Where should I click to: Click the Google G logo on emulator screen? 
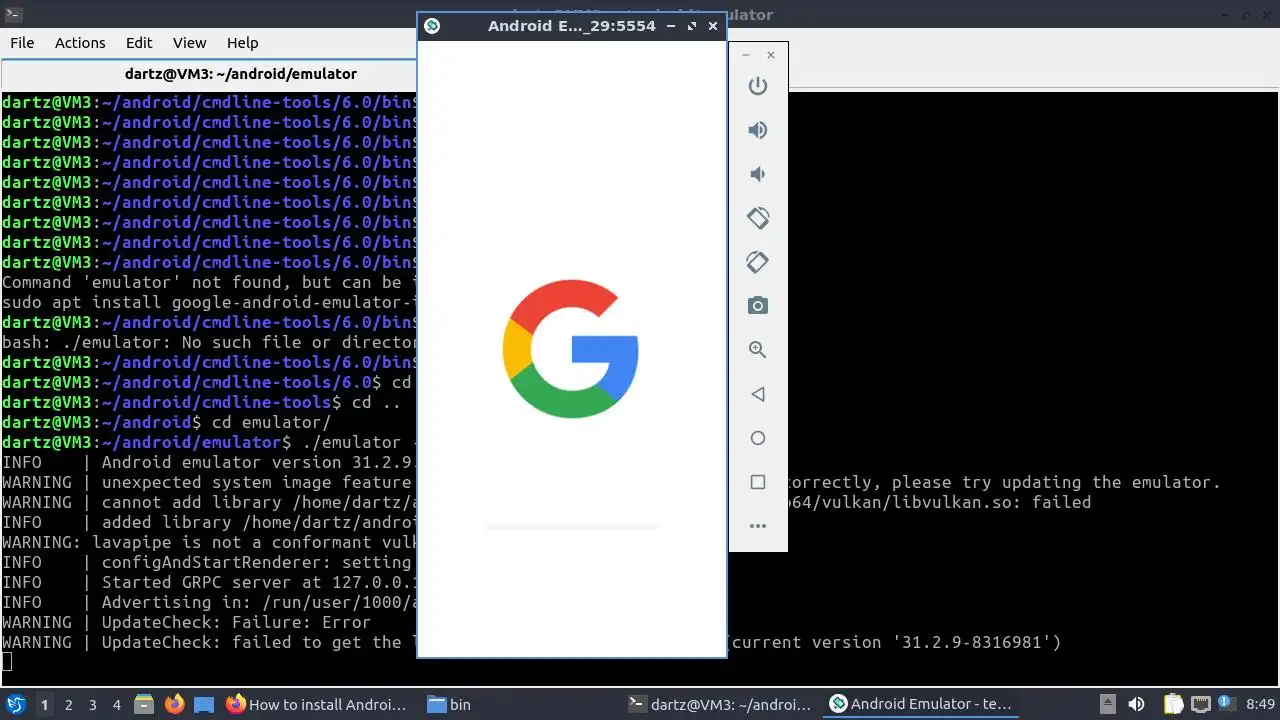click(571, 349)
